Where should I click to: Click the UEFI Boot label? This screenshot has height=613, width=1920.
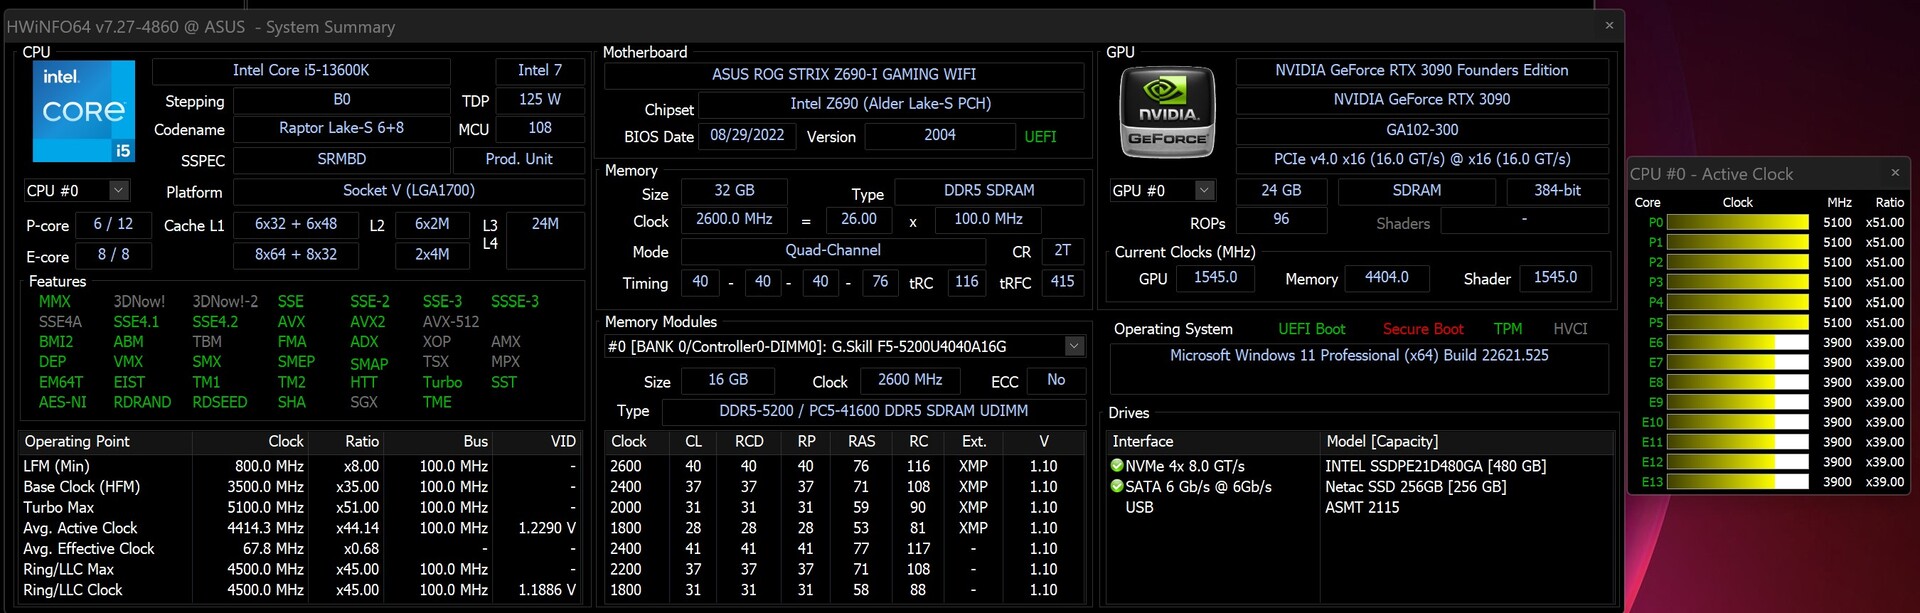tap(1311, 329)
